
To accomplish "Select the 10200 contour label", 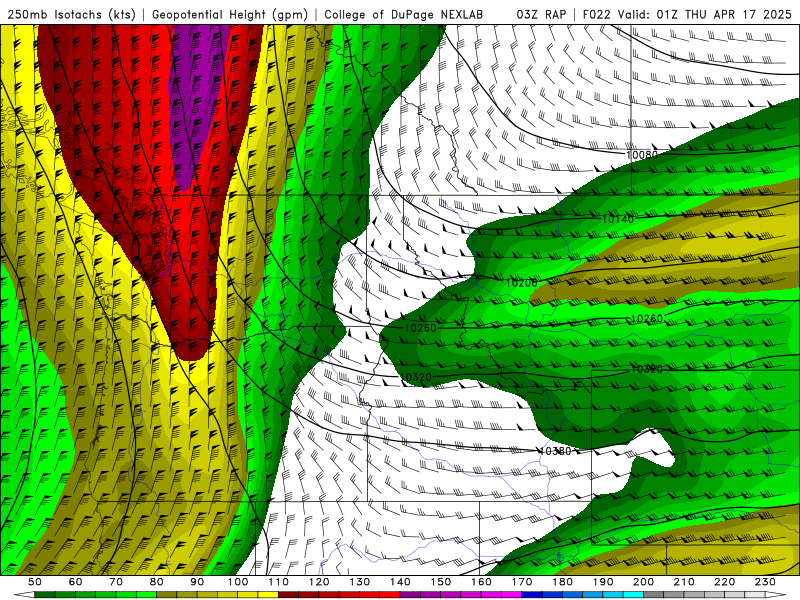I will tap(521, 282).
